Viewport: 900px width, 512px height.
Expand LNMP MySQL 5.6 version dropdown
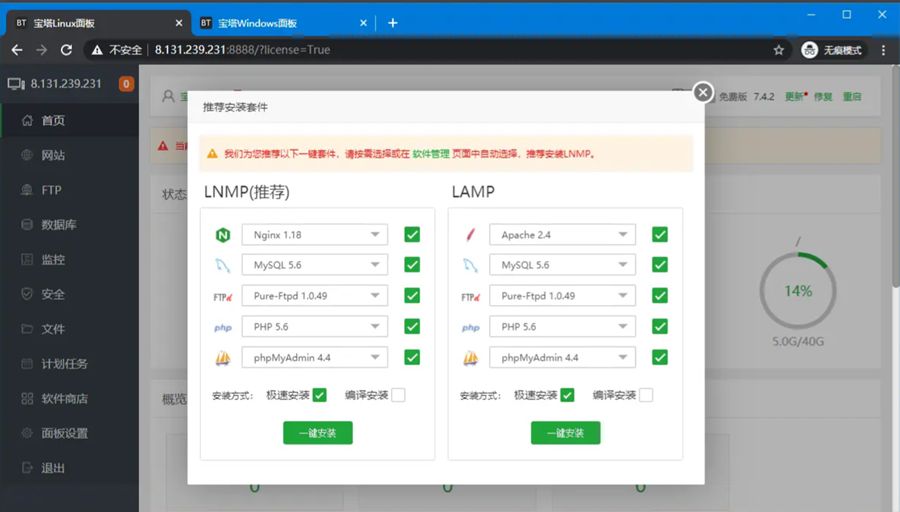pos(314,265)
